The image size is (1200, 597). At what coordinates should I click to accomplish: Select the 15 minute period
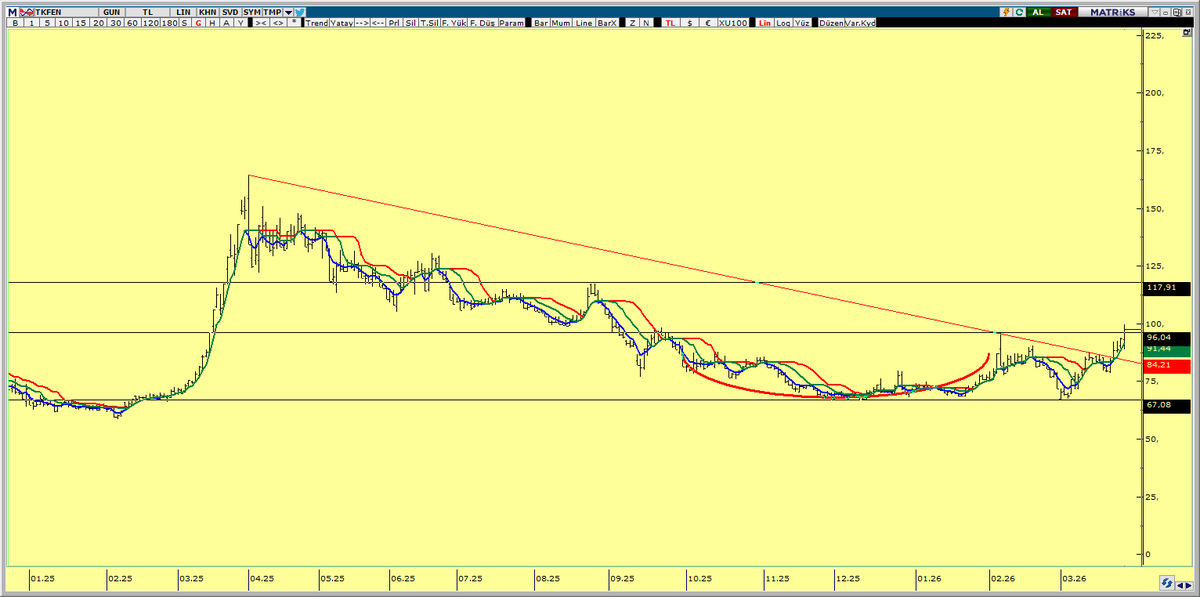(x=81, y=22)
